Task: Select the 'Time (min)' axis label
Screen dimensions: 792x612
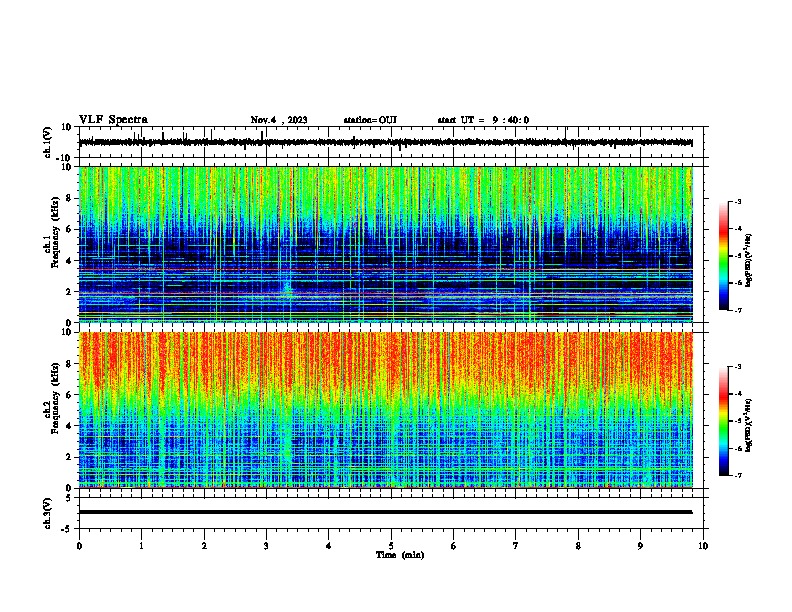Action: tap(400, 555)
